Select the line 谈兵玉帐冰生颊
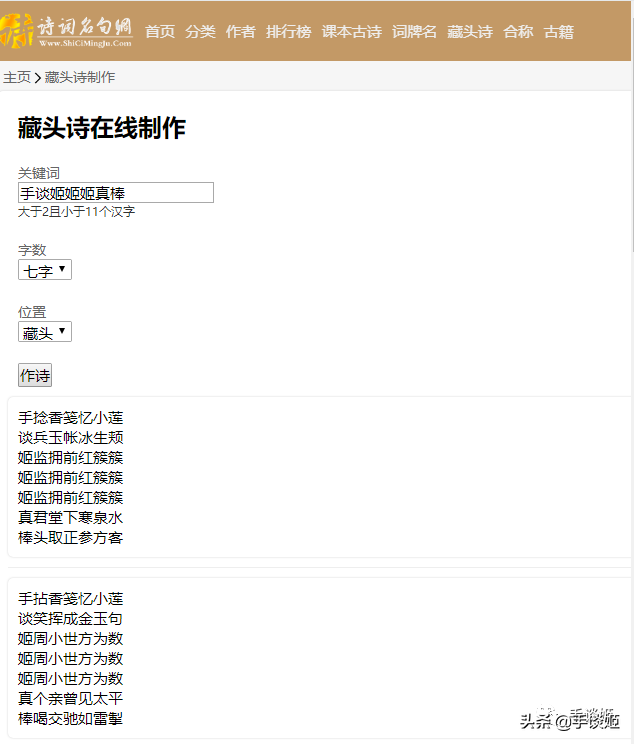 point(71,437)
